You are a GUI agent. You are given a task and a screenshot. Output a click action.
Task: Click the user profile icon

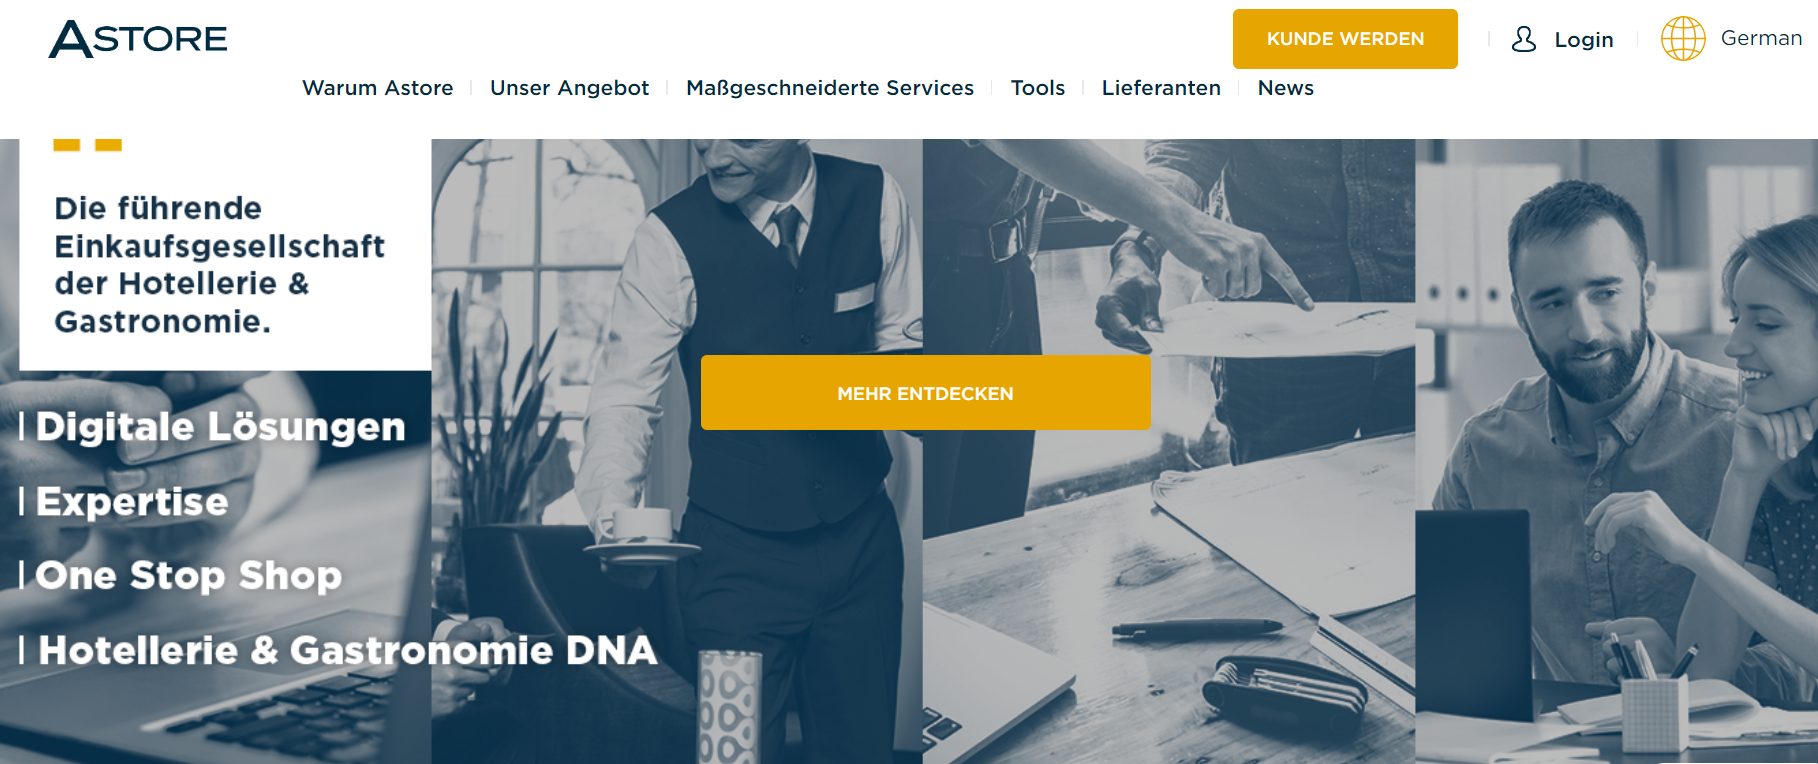(1523, 39)
